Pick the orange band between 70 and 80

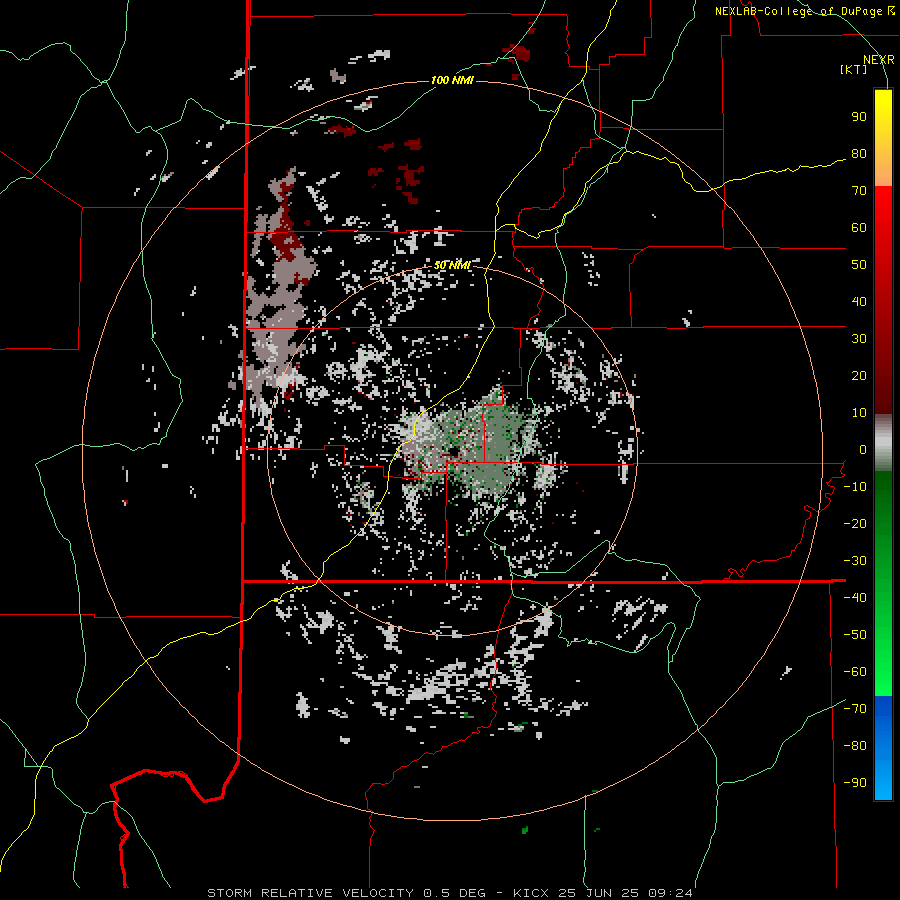883,170
